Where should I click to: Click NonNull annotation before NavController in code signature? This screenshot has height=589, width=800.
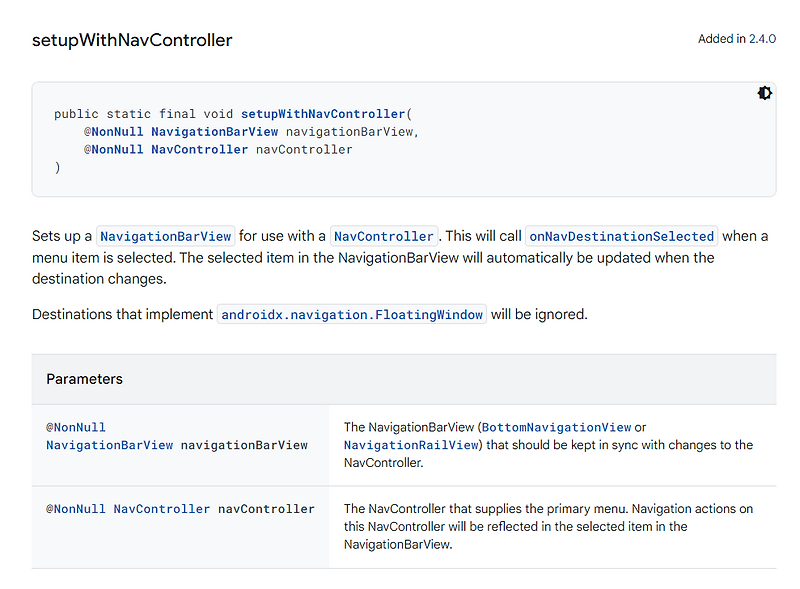pyautogui.click(x=113, y=150)
